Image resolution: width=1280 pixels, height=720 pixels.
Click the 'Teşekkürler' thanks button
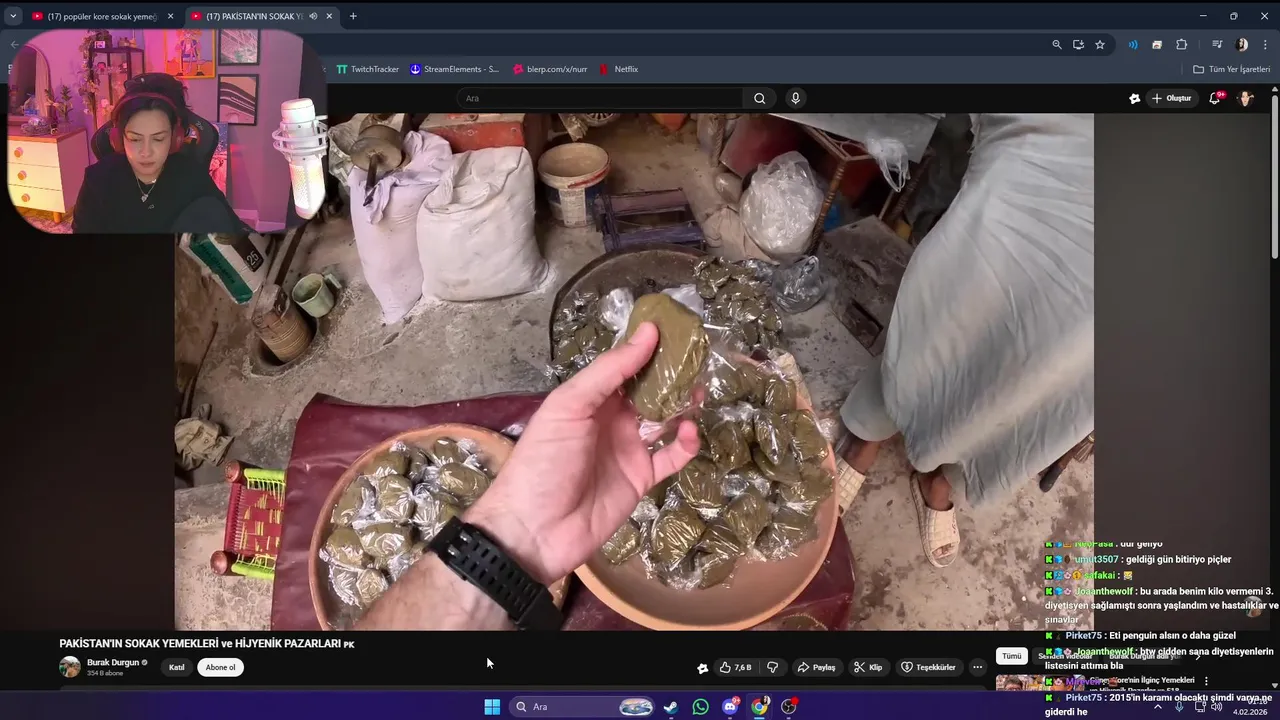(928, 667)
